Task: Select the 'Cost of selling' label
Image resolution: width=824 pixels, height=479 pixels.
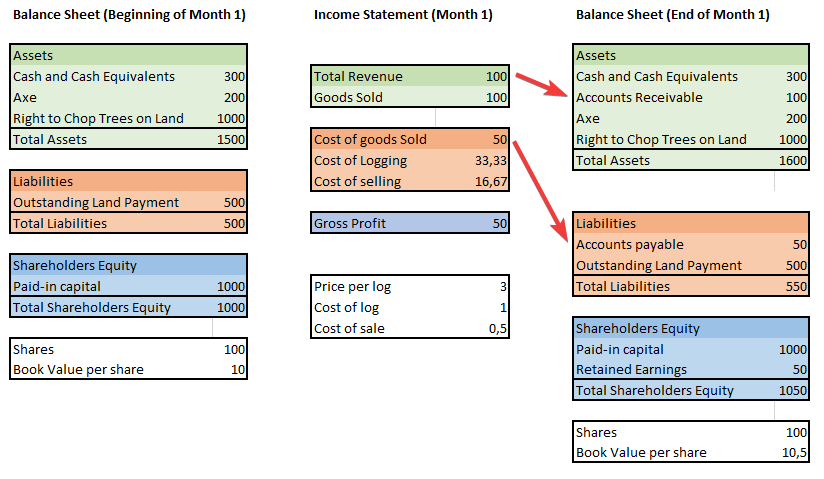Action: coord(357,182)
